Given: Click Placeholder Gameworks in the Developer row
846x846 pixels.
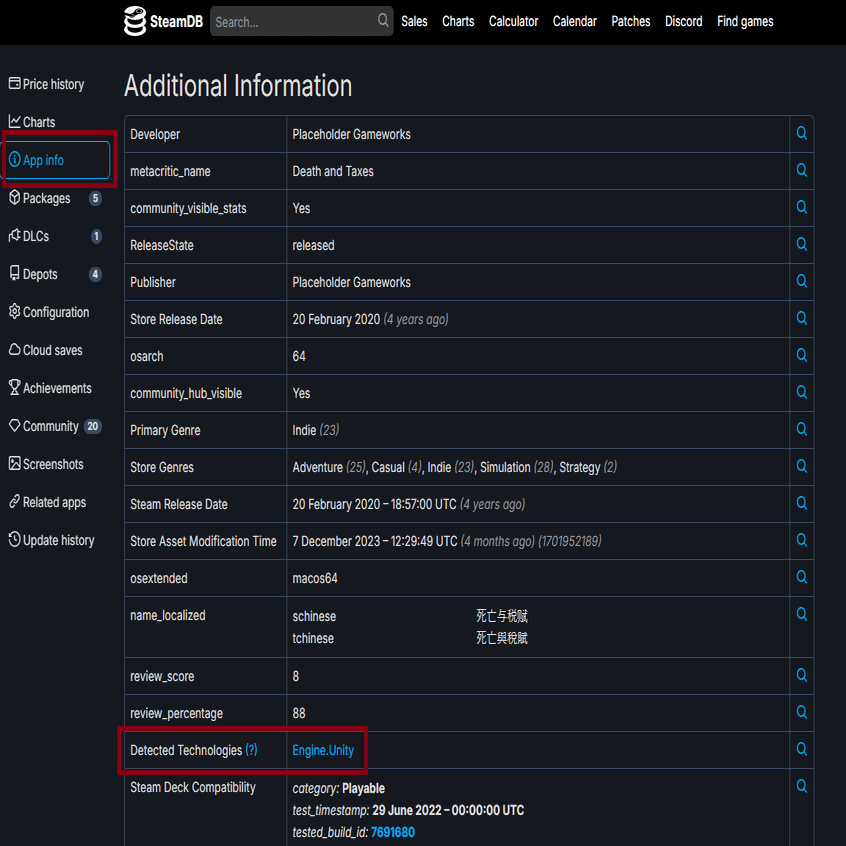Looking at the screenshot, I should coord(351,134).
